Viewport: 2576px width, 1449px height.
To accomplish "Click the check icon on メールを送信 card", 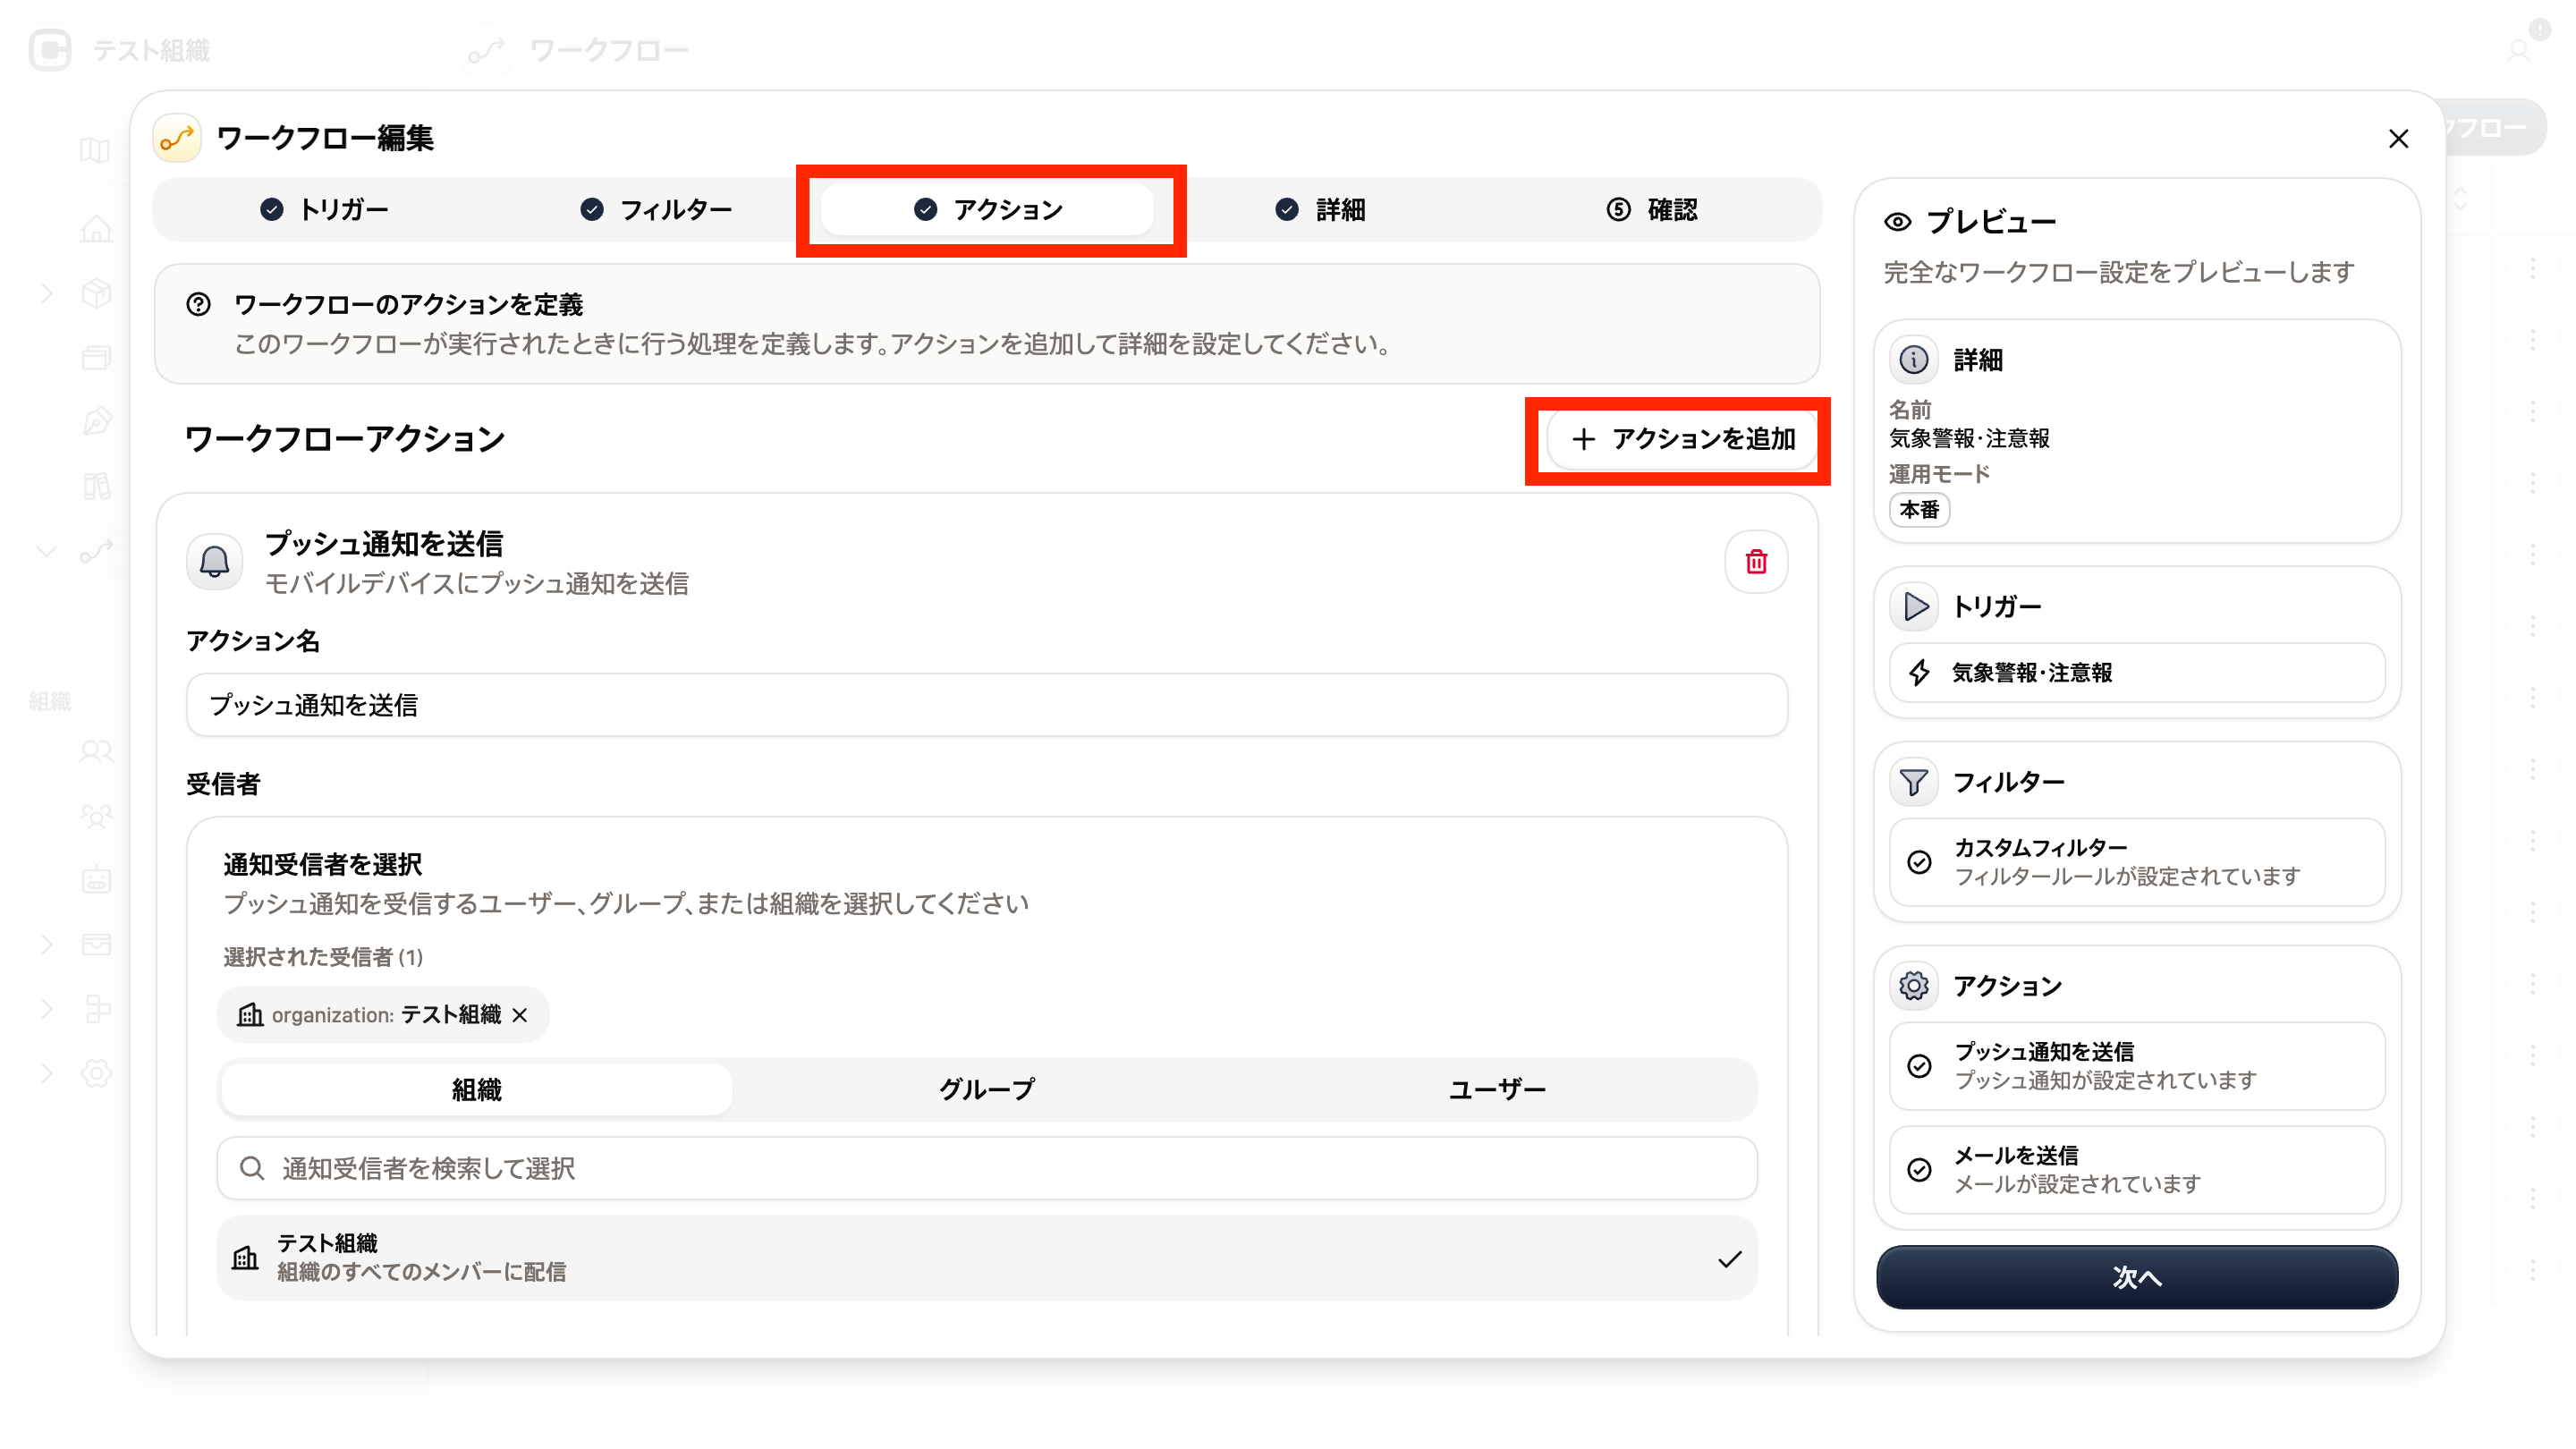I will click(1919, 1170).
